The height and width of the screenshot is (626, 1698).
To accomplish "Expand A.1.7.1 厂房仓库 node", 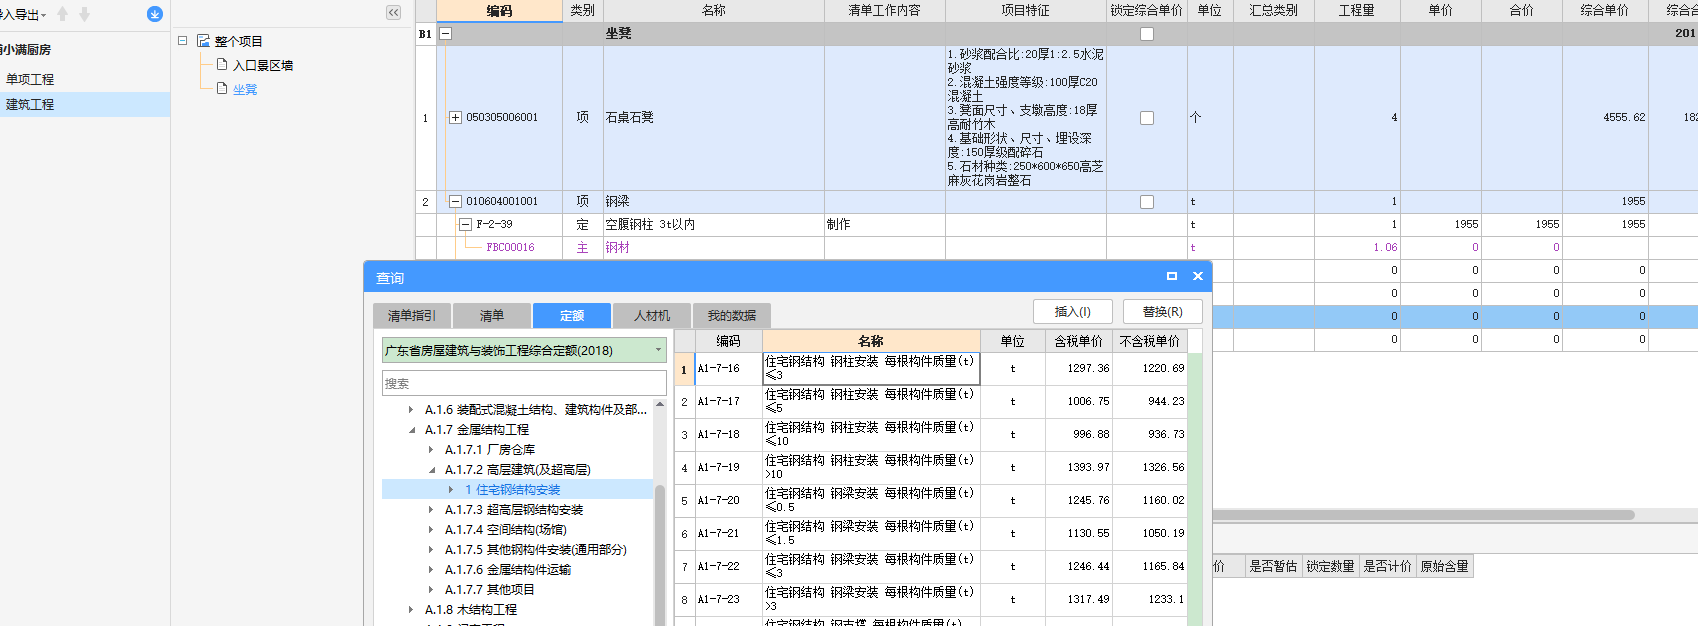I will (431, 449).
